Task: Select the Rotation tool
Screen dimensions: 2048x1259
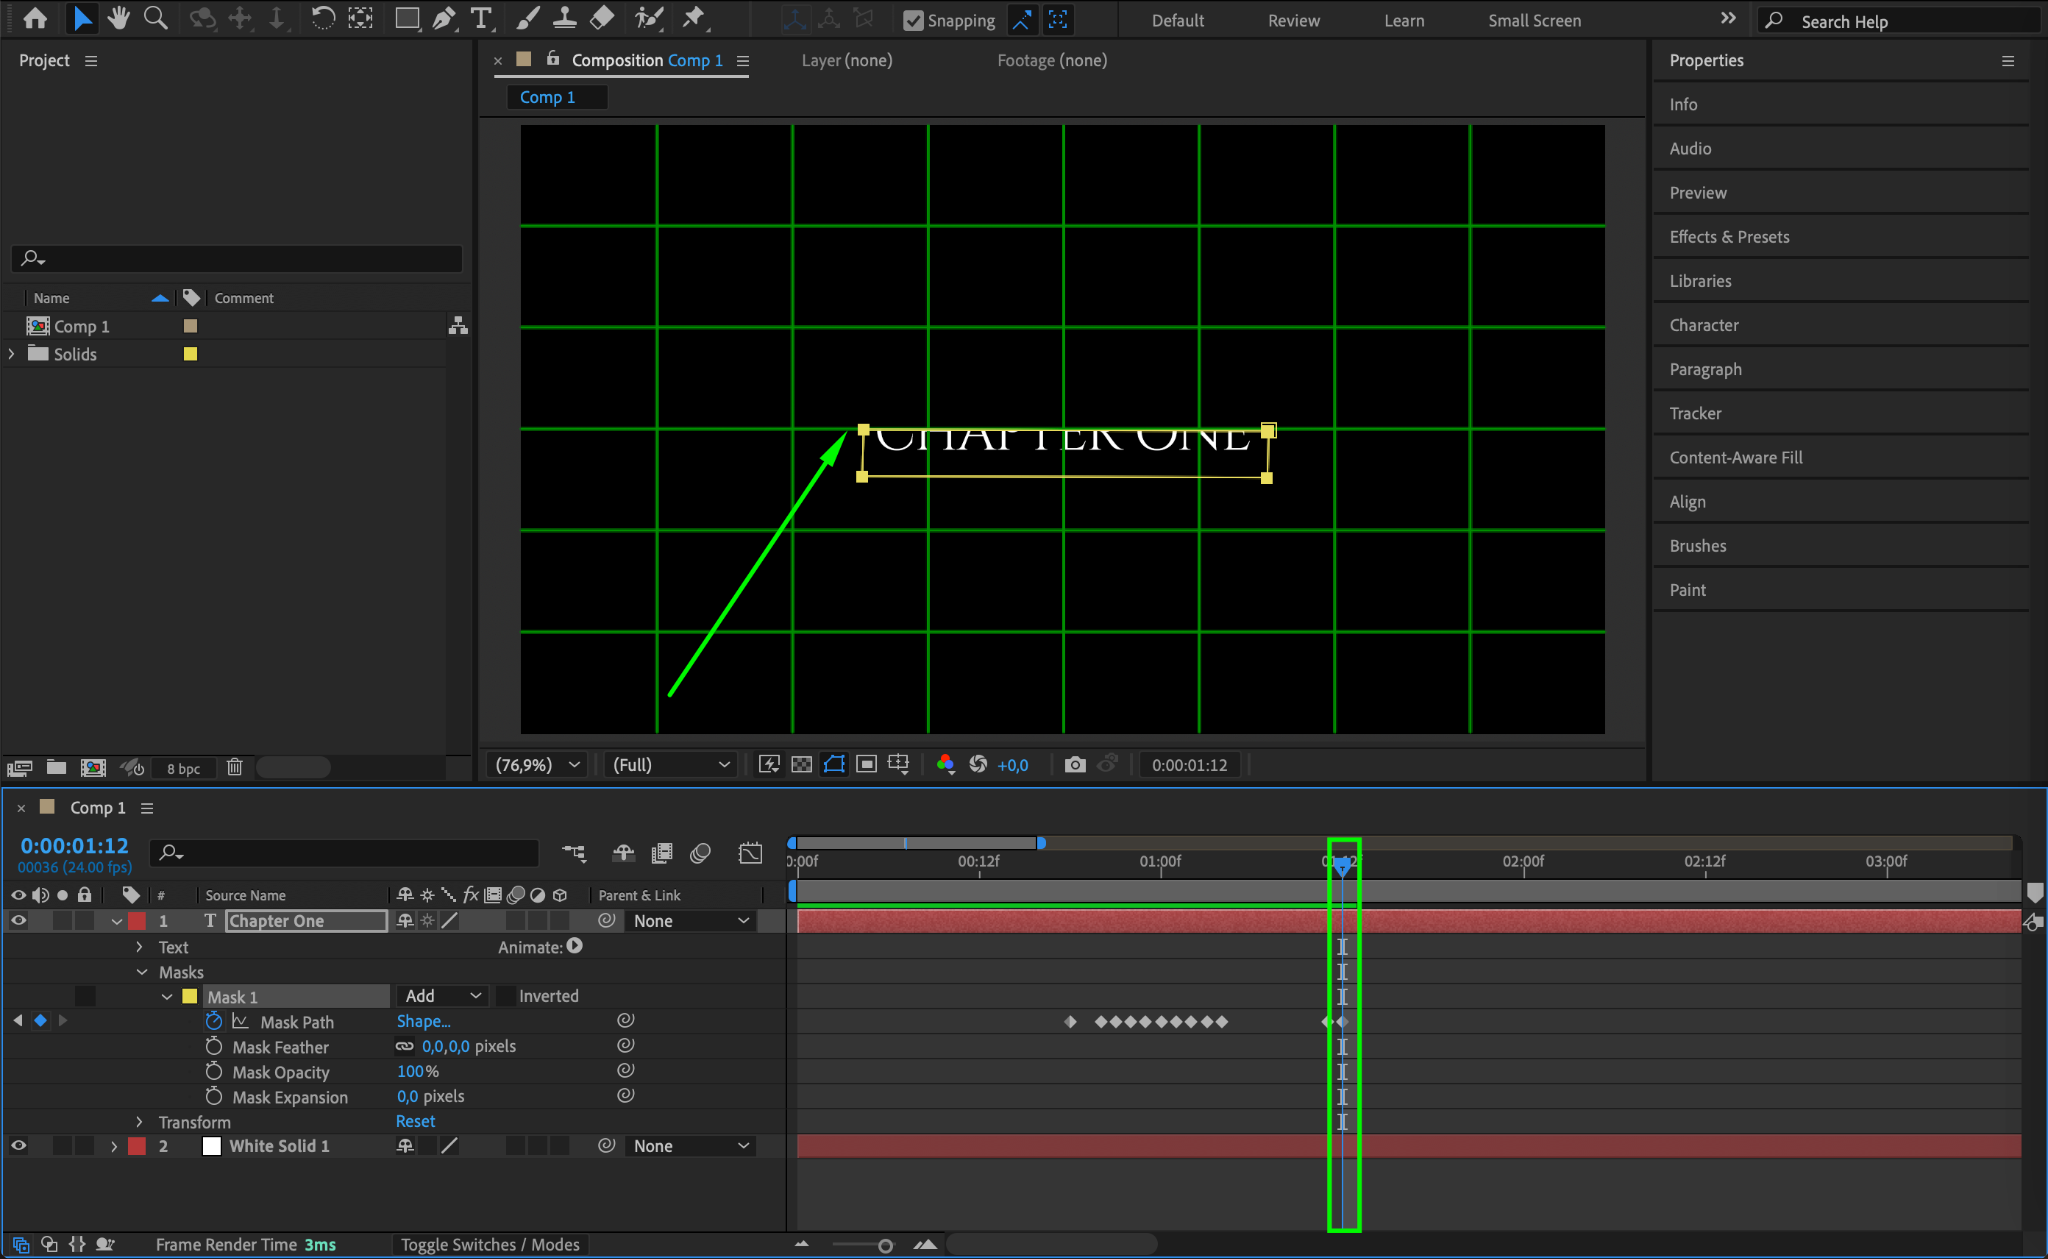Action: [x=322, y=18]
